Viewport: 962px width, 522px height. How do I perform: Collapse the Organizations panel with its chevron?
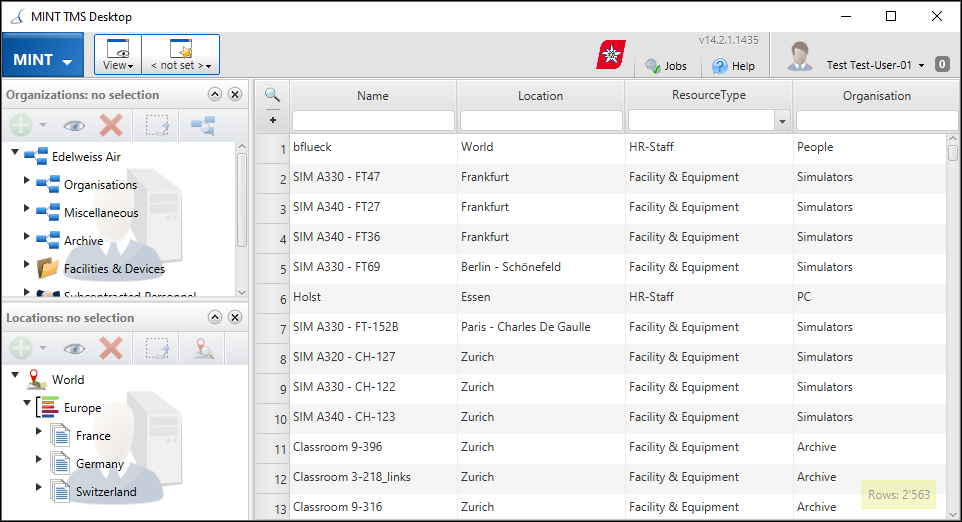(215, 94)
